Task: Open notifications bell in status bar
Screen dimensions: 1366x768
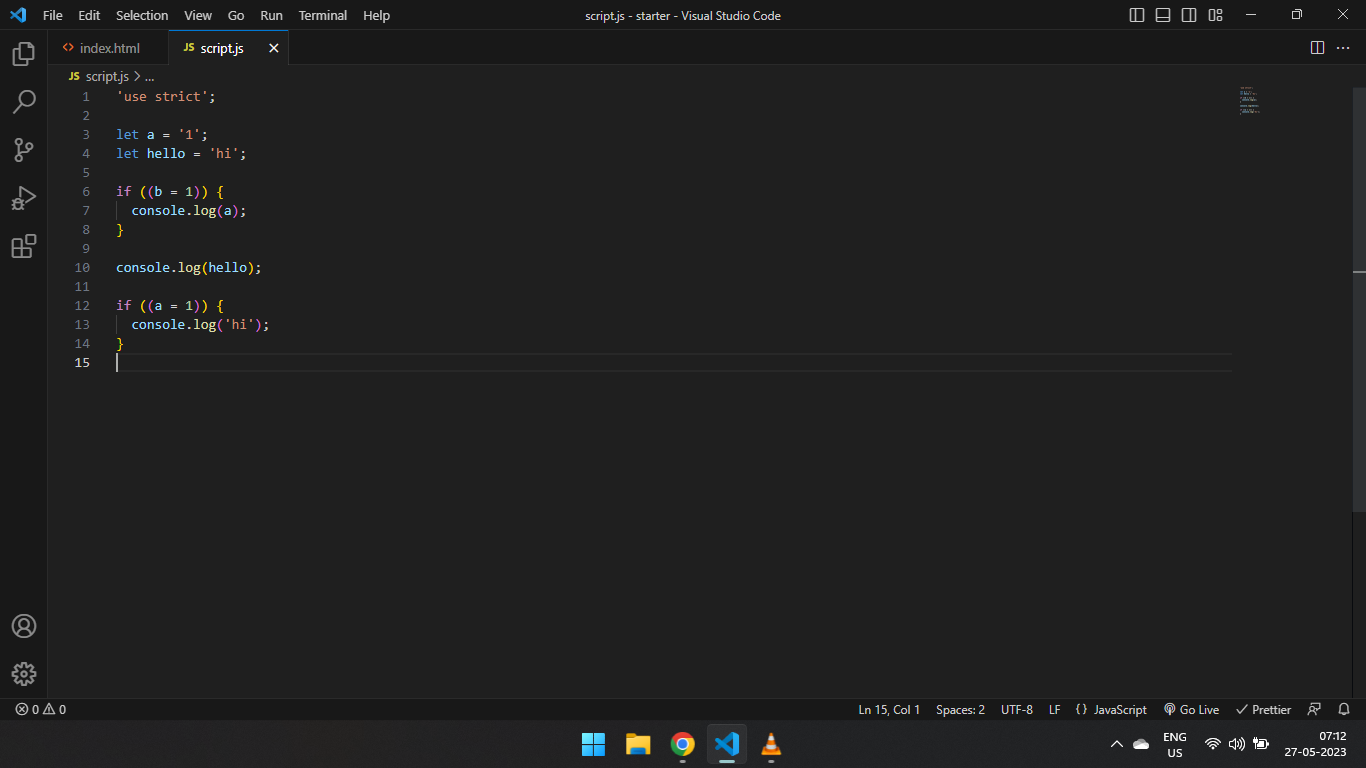Action: click(x=1344, y=709)
